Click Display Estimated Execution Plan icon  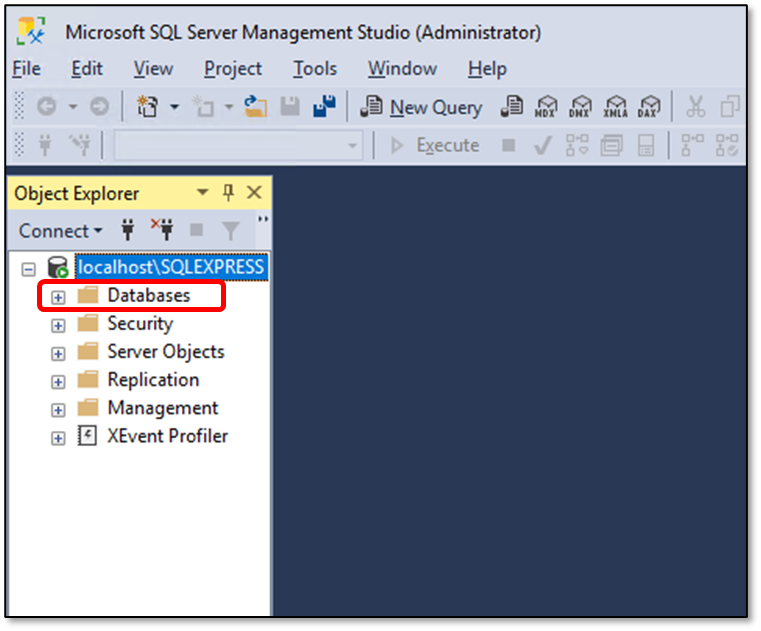(x=577, y=145)
